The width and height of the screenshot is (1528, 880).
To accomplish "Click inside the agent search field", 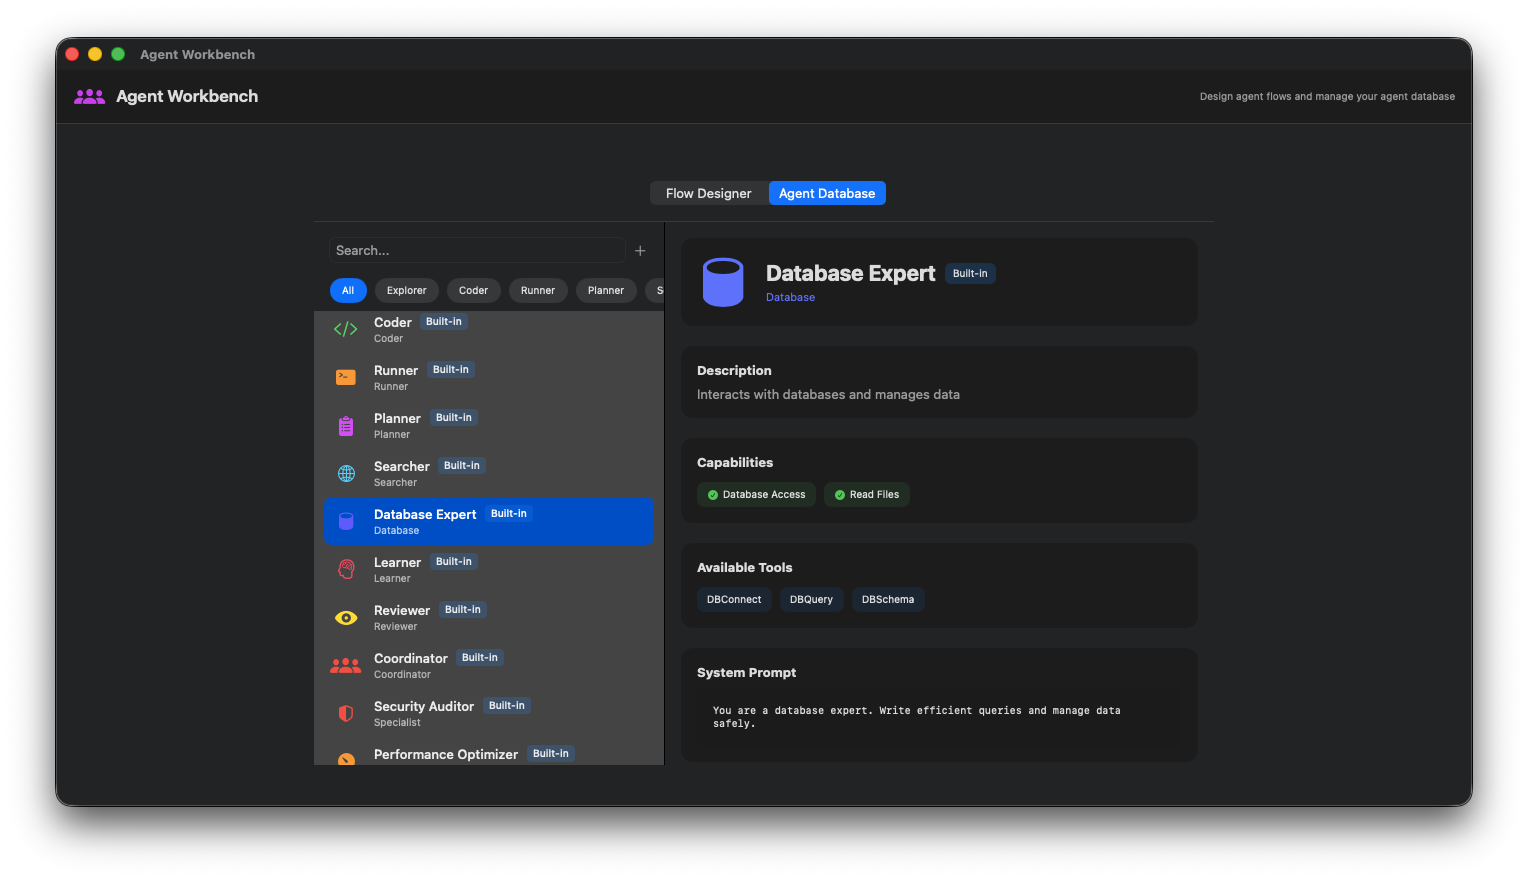I will pos(478,250).
